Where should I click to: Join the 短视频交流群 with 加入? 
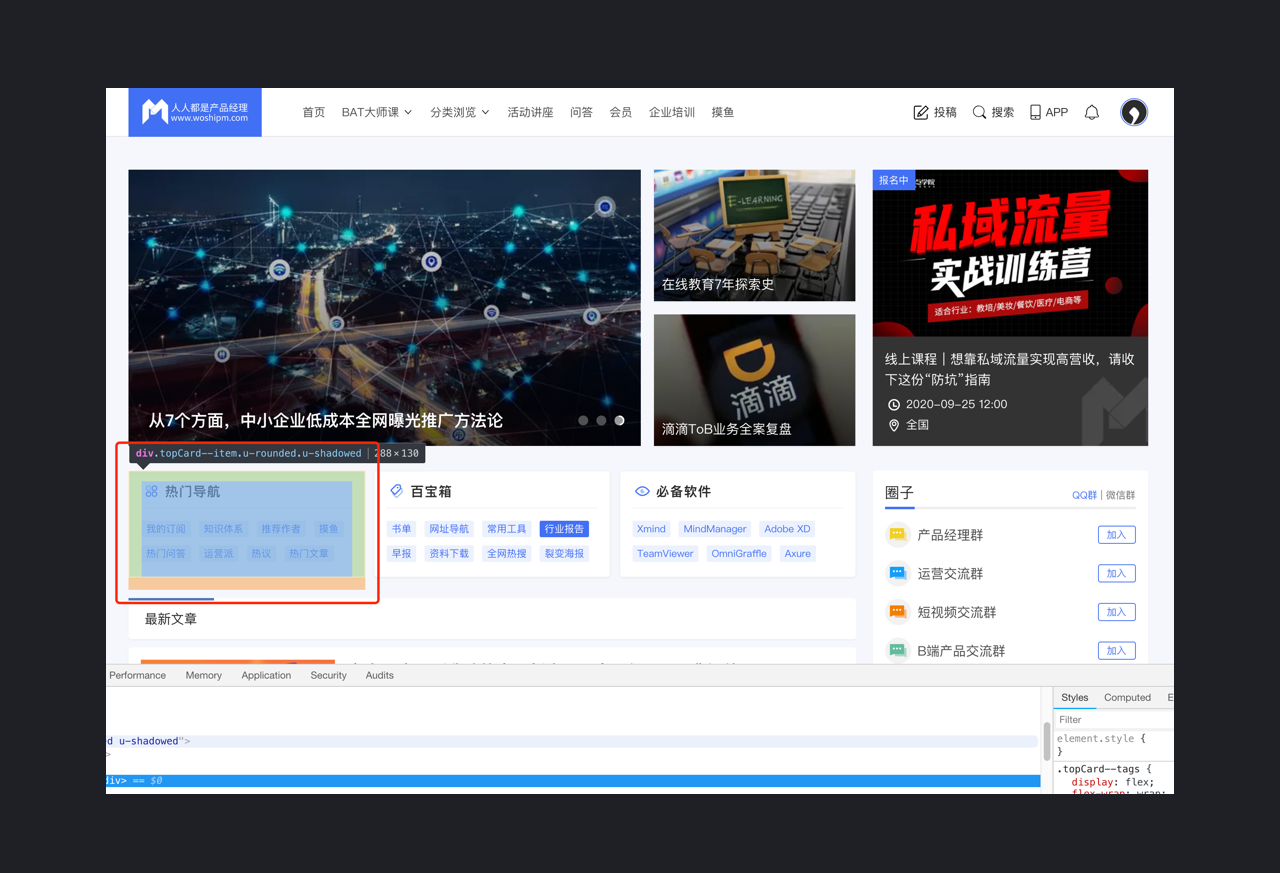(x=1116, y=612)
